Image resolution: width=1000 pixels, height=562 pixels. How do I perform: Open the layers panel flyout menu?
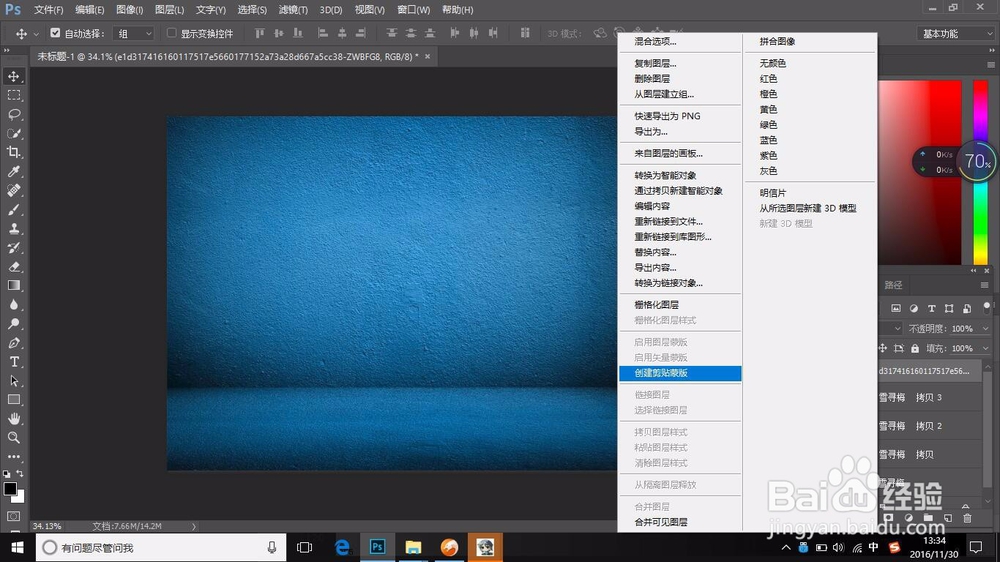click(985, 285)
